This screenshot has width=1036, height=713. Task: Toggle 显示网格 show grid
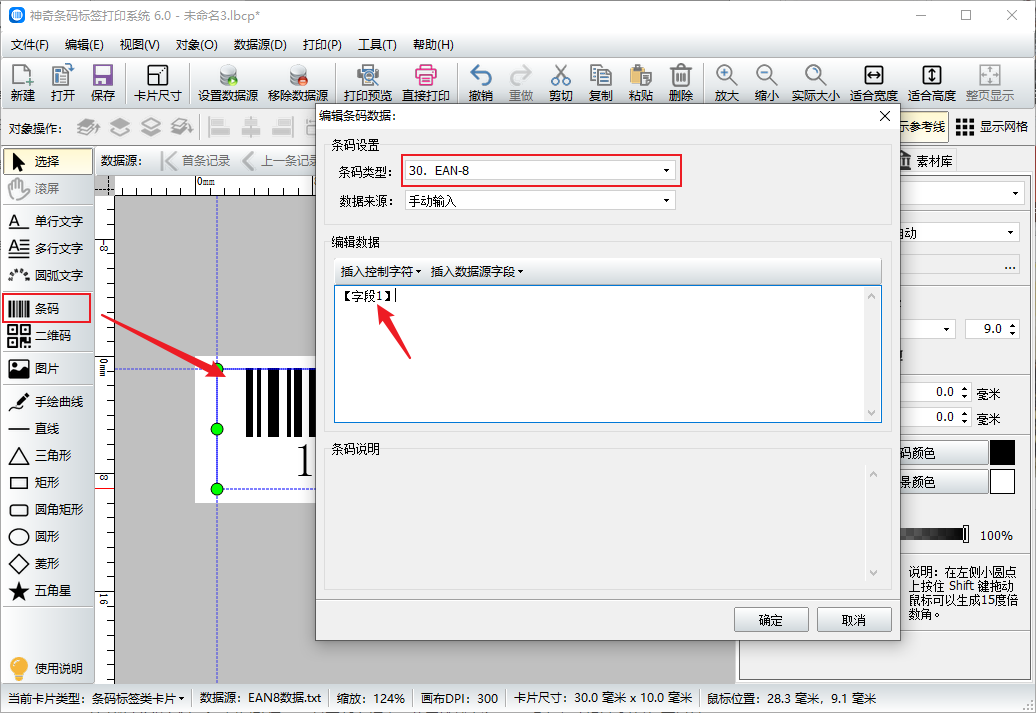(992, 127)
